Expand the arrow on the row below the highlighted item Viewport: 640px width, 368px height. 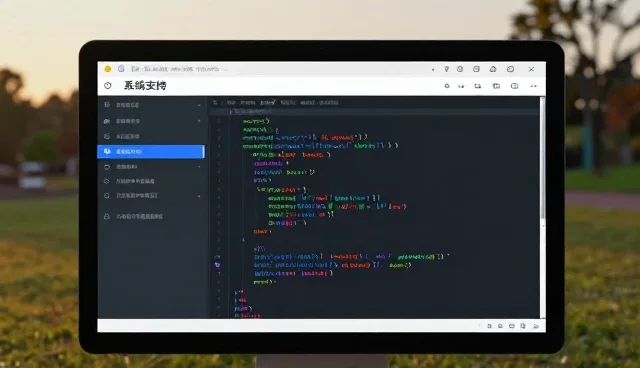click(199, 167)
